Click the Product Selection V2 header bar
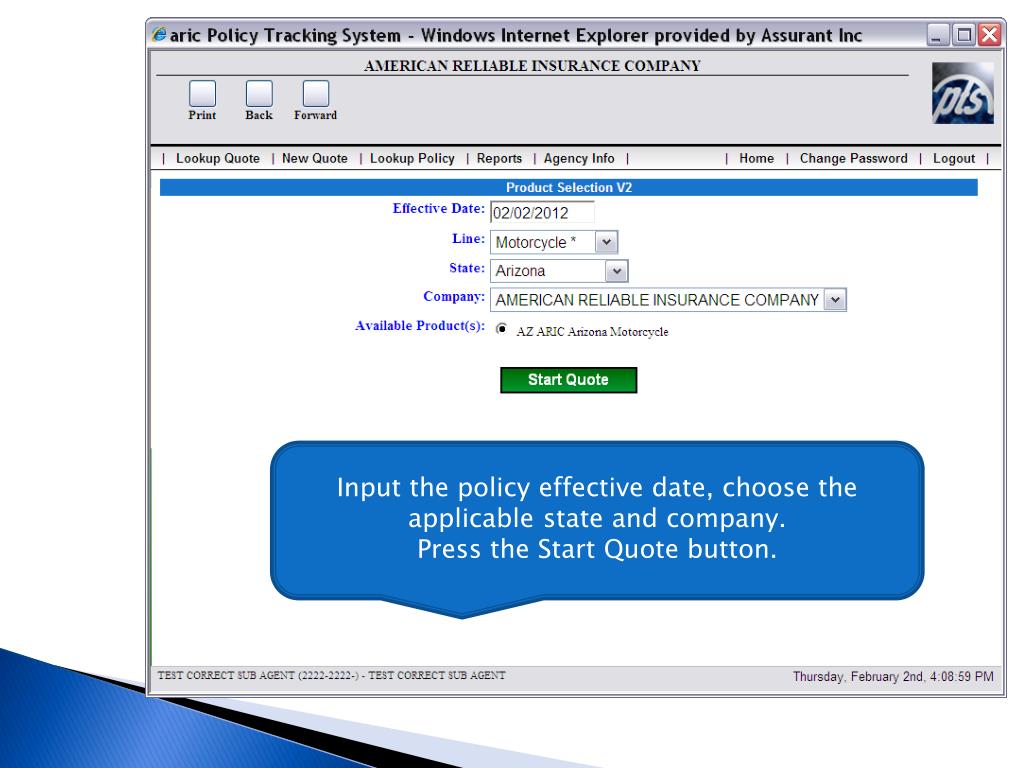Image resolution: width=1024 pixels, height=768 pixels. [x=569, y=187]
